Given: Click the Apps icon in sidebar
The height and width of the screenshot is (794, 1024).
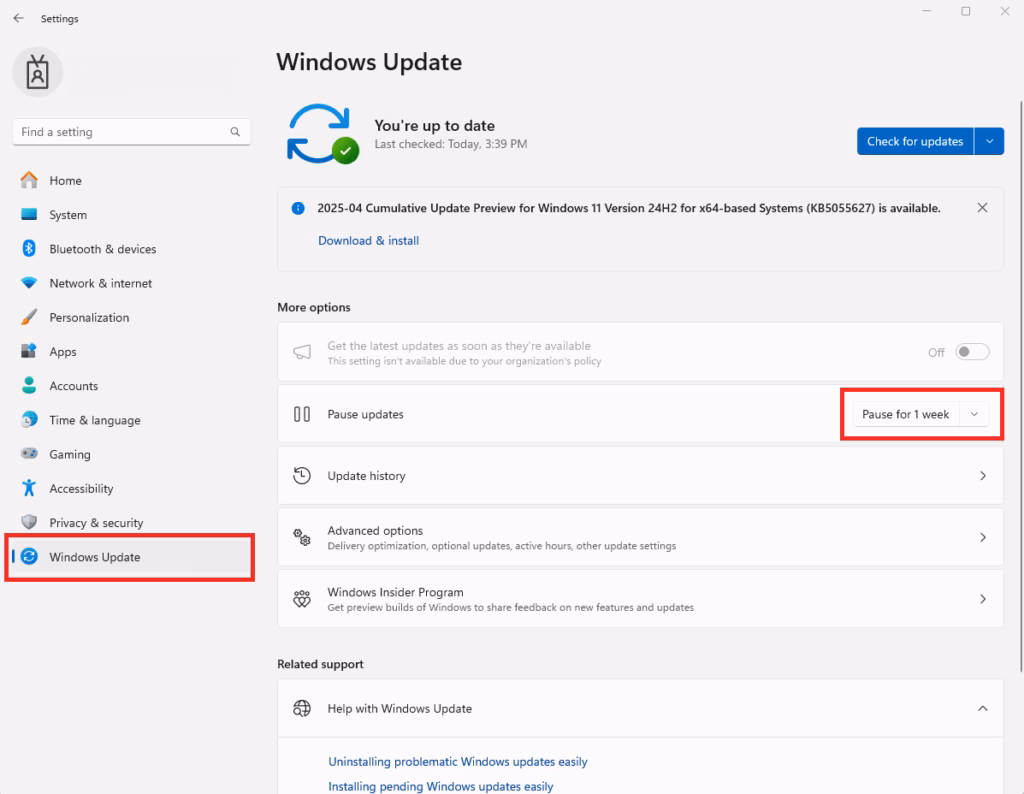Looking at the screenshot, I should (29, 351).
